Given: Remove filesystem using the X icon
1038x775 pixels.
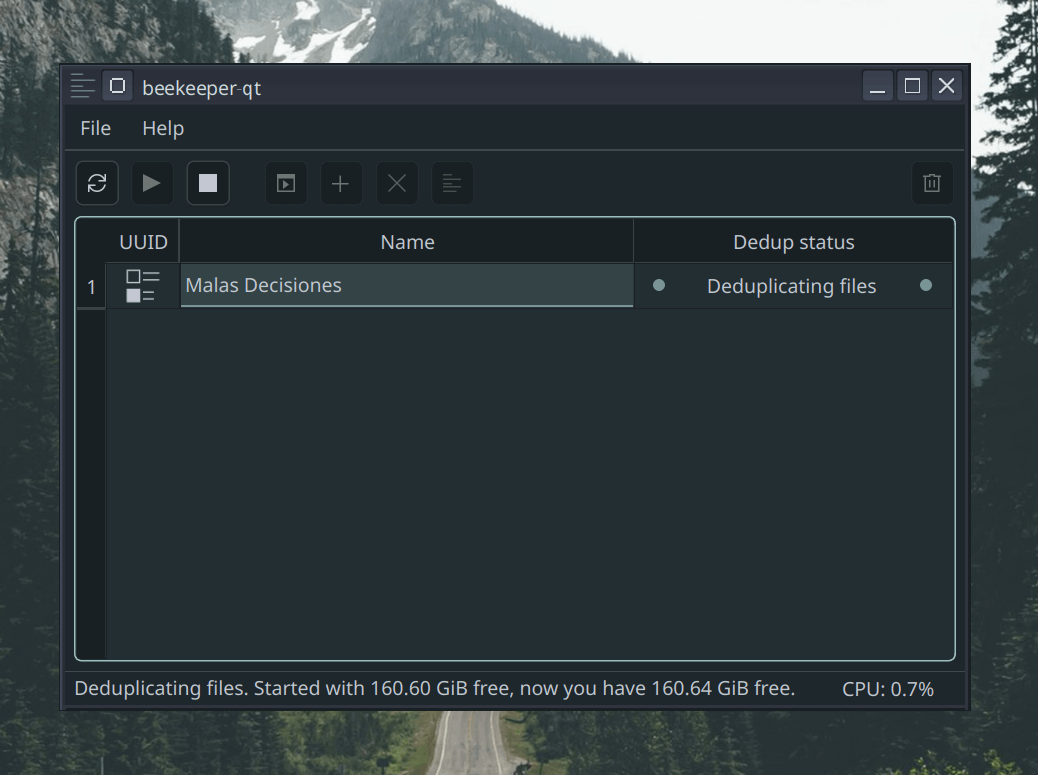Looking at the screenshot, I should (396, 183).
